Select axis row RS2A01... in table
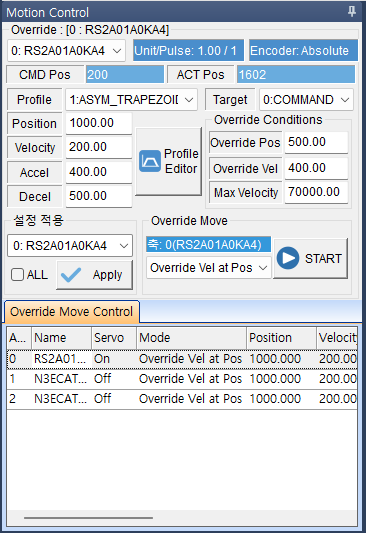 point(182,359)
